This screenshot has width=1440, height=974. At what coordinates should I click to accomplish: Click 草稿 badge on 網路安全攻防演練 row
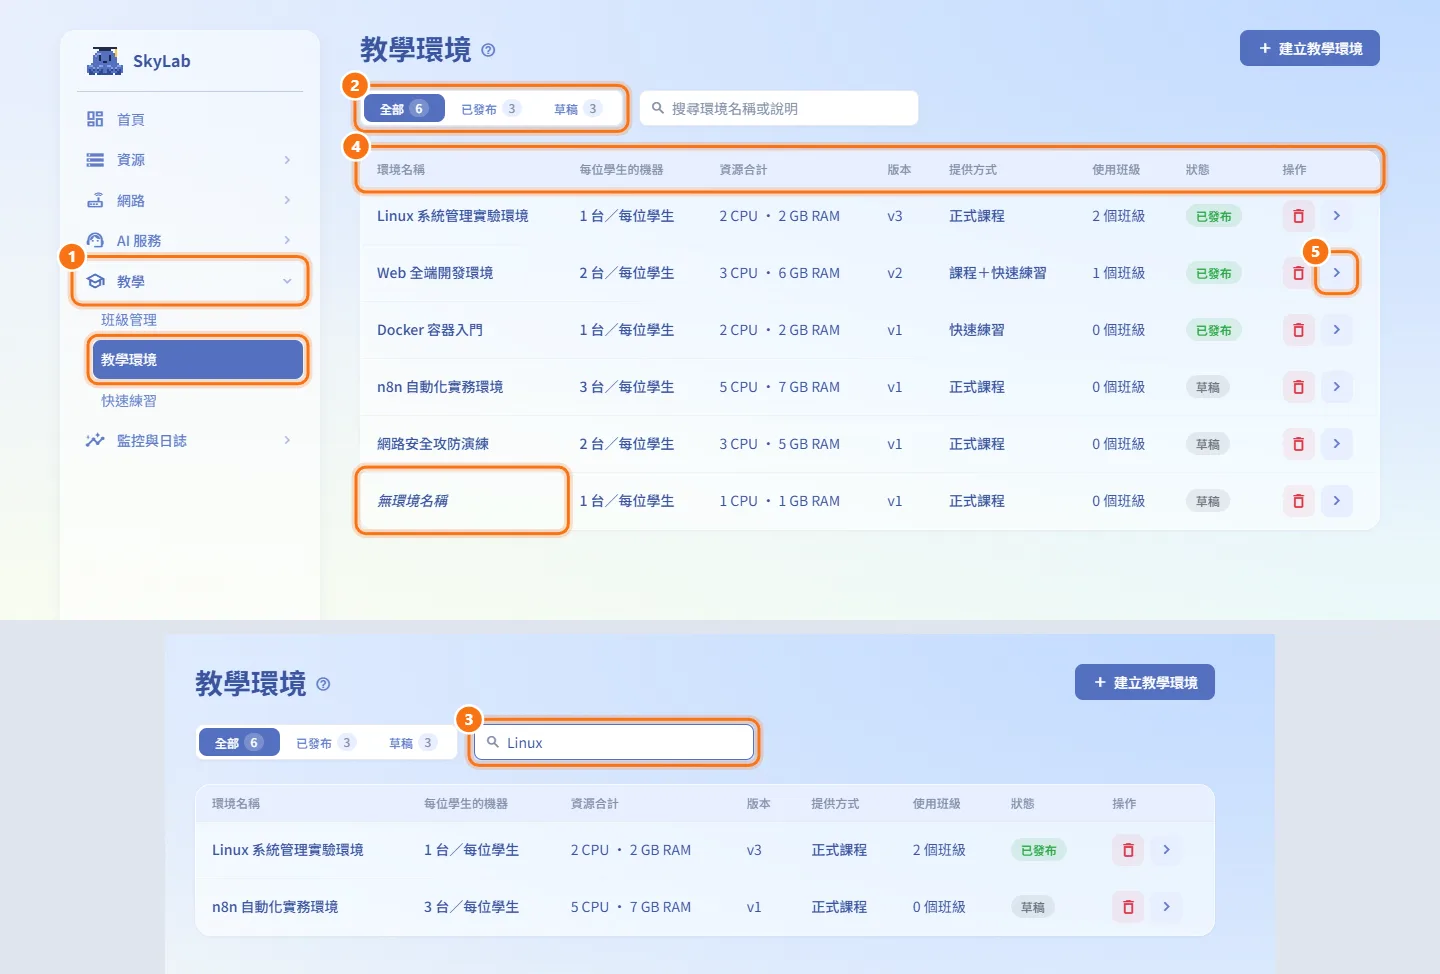(1208, 444)
